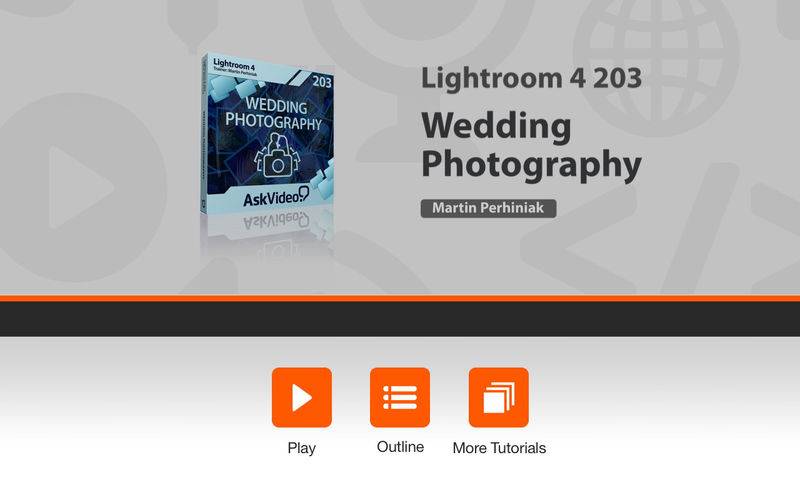Click the Martin Perhiniak author badge
800x500 pixels.
pos(488,208)
